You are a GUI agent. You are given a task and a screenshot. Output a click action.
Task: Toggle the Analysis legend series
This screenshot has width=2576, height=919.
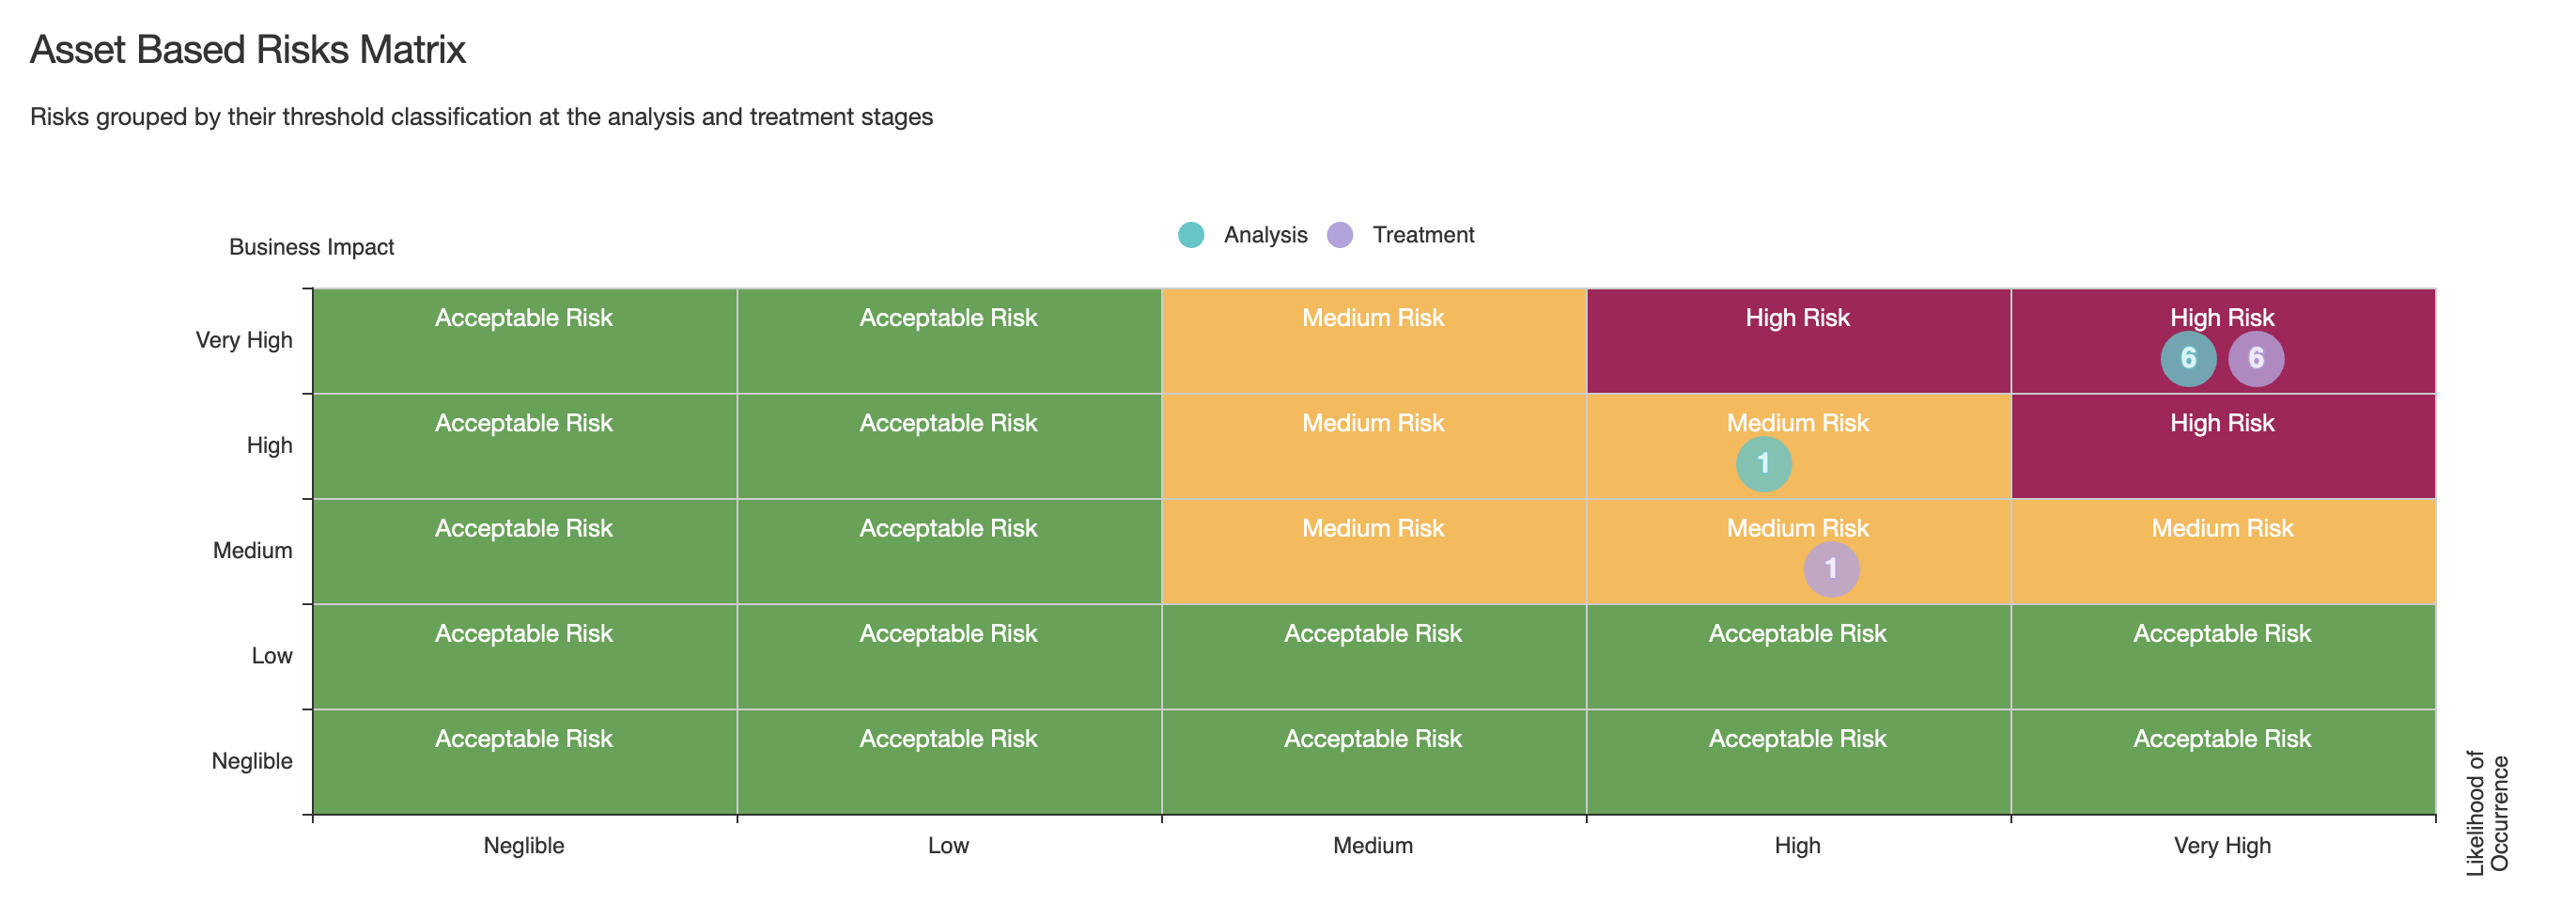pyautogui.click(x=1243, y=235)
